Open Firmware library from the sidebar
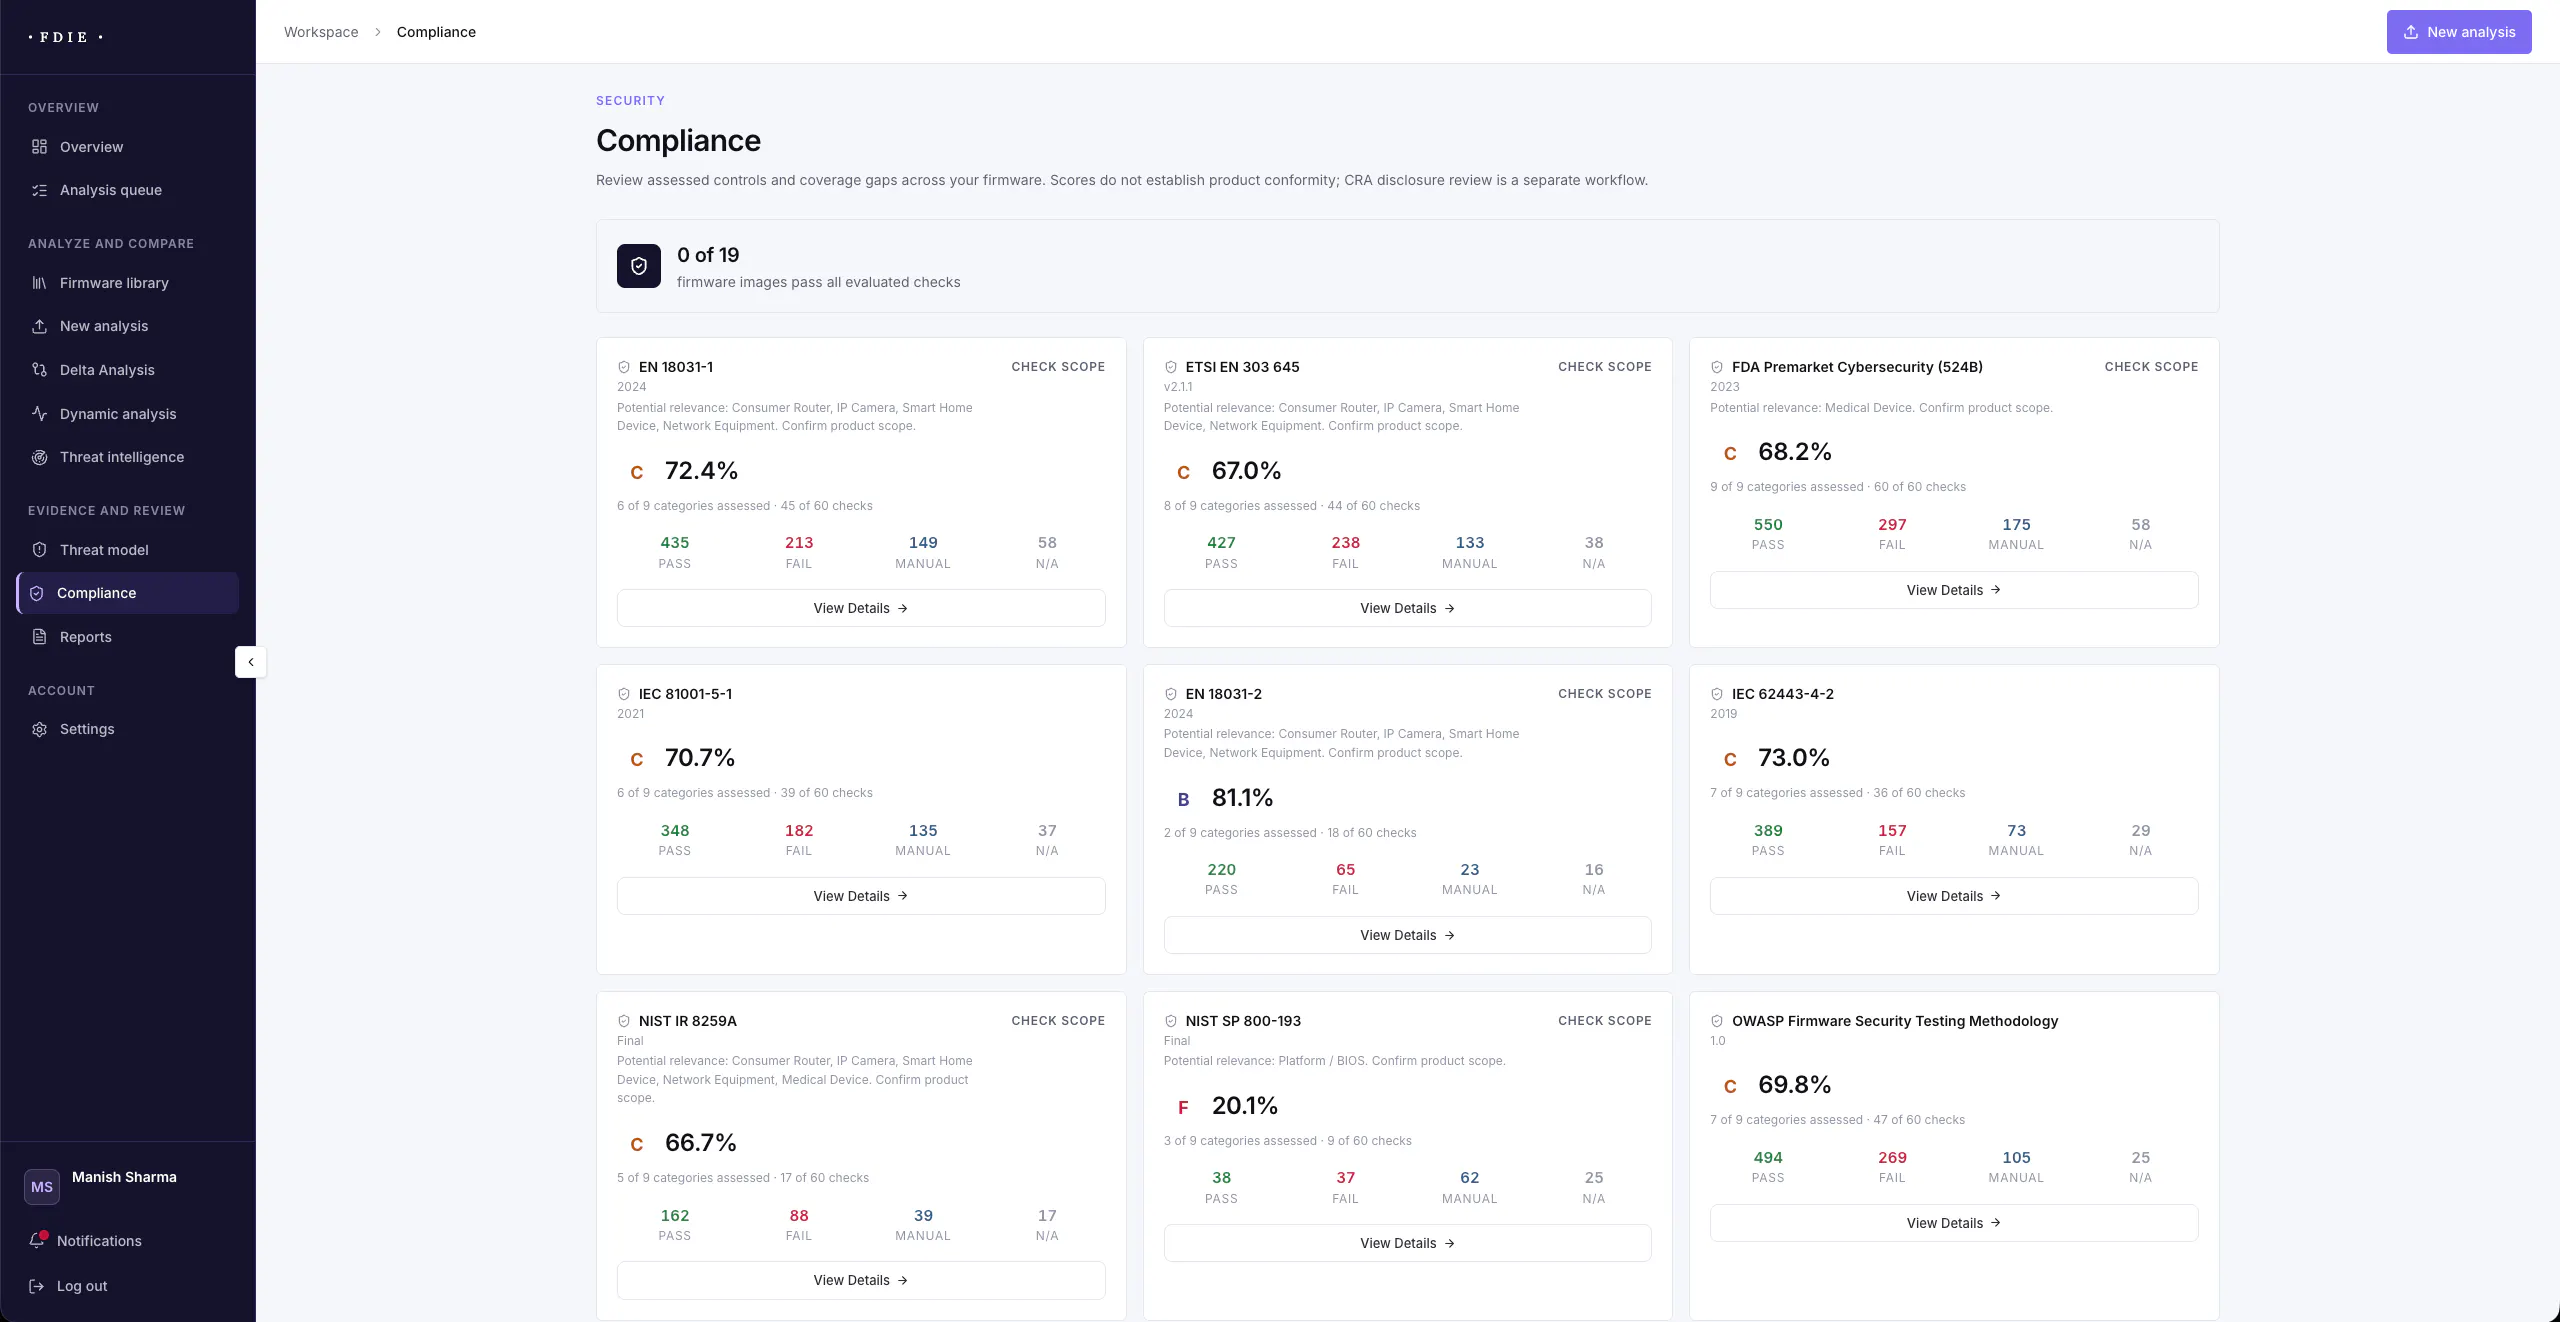Viewport: 2560px width, 1322px height. coord(128,283)
